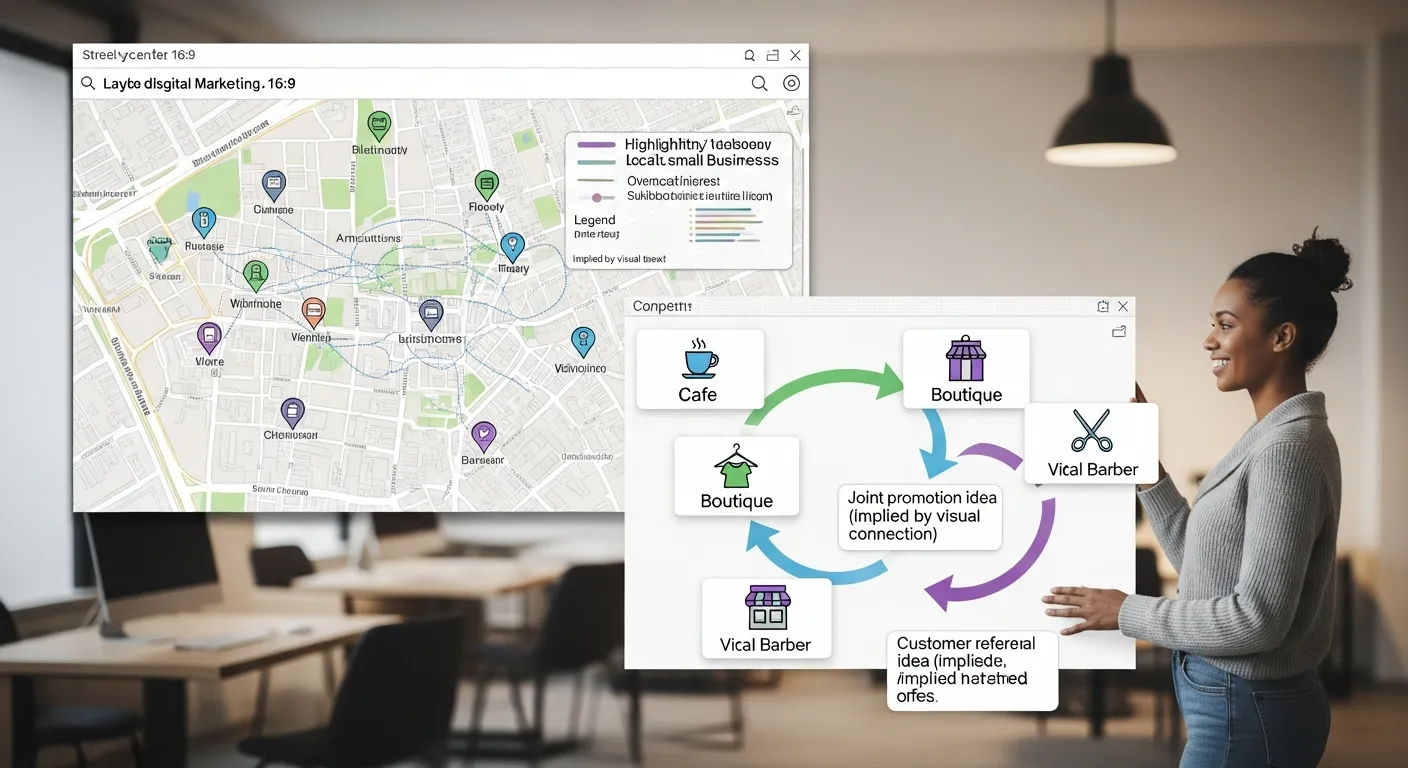The height and width of the screenshot is (768, 1408).
Task: Click the Vical Barber card with scissors
Action: [1091, 444]
